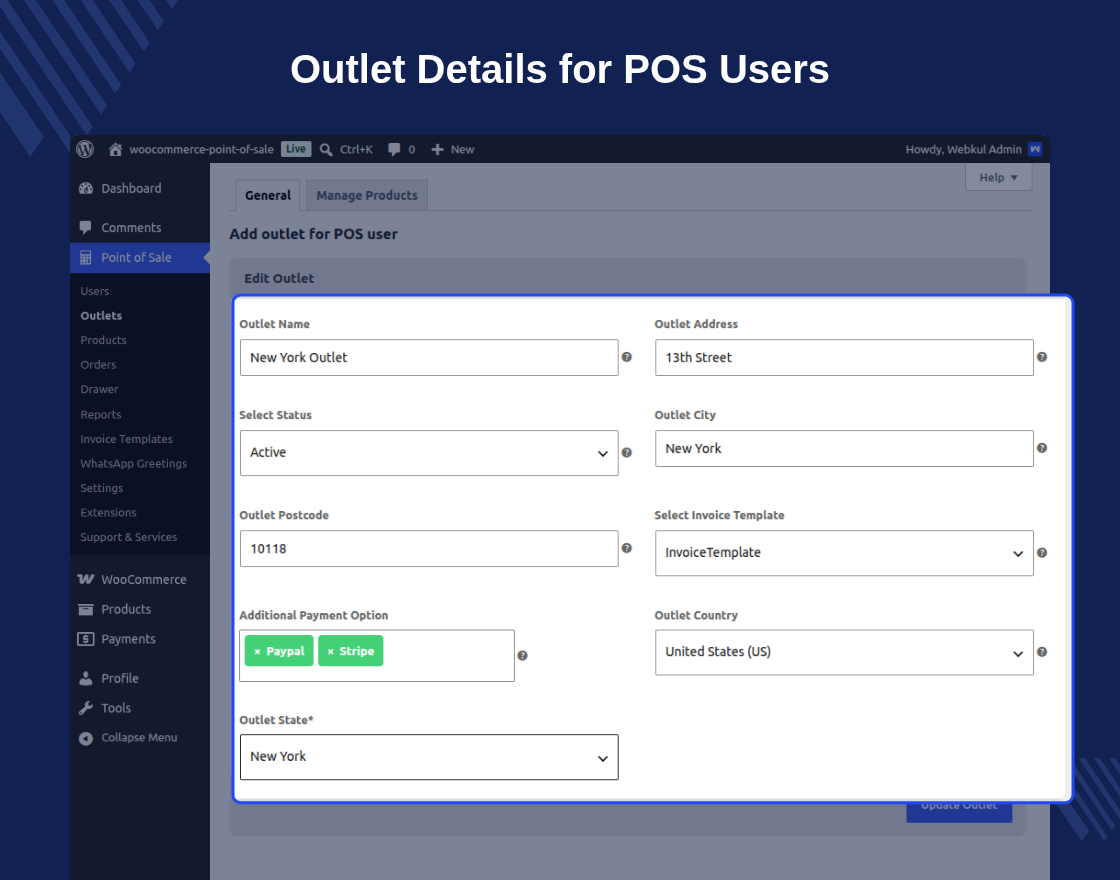Image resolution: width=1120 pixels, height=880 pixels.
Task: Switch to the Manage Products tab
Action: [x=367, y=196]
